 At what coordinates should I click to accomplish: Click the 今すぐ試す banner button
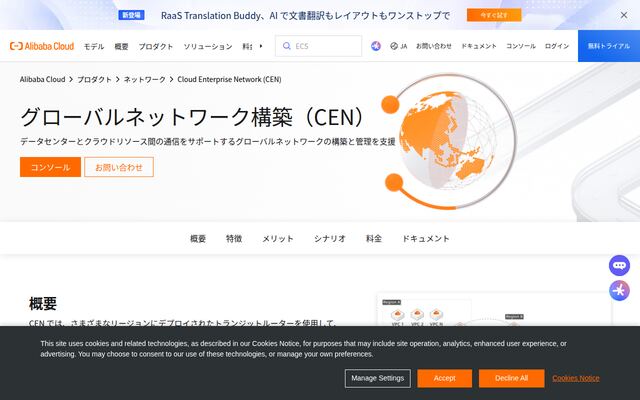(494, 15)
